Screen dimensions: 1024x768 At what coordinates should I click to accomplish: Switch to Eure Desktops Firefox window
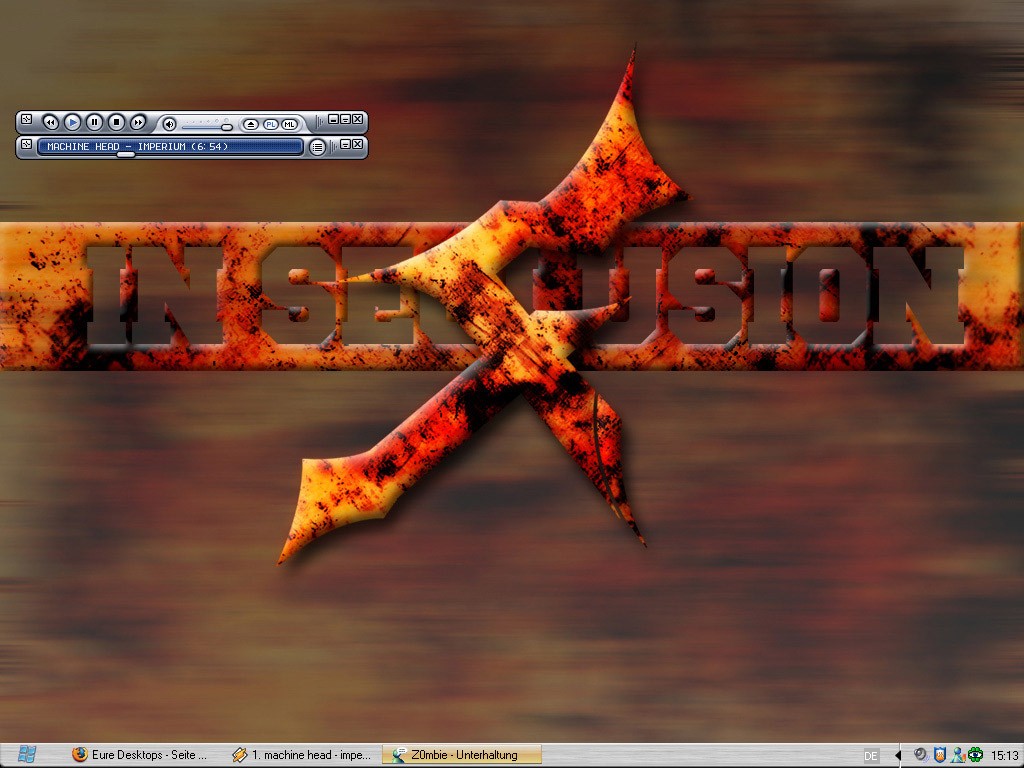pyautogui.click(x=140, y=755)
